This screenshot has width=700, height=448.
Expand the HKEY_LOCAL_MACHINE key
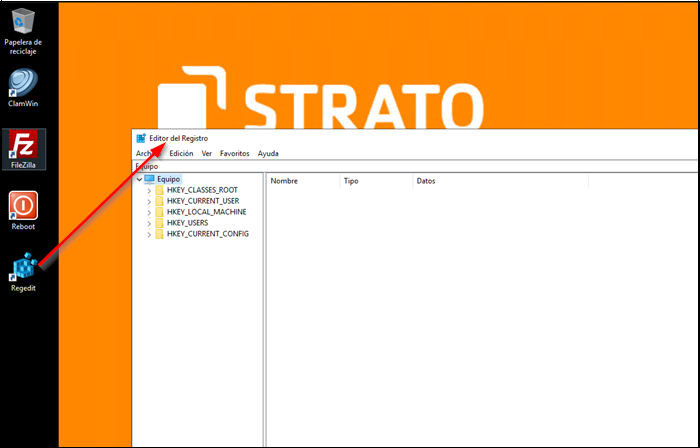coord(149,212)
